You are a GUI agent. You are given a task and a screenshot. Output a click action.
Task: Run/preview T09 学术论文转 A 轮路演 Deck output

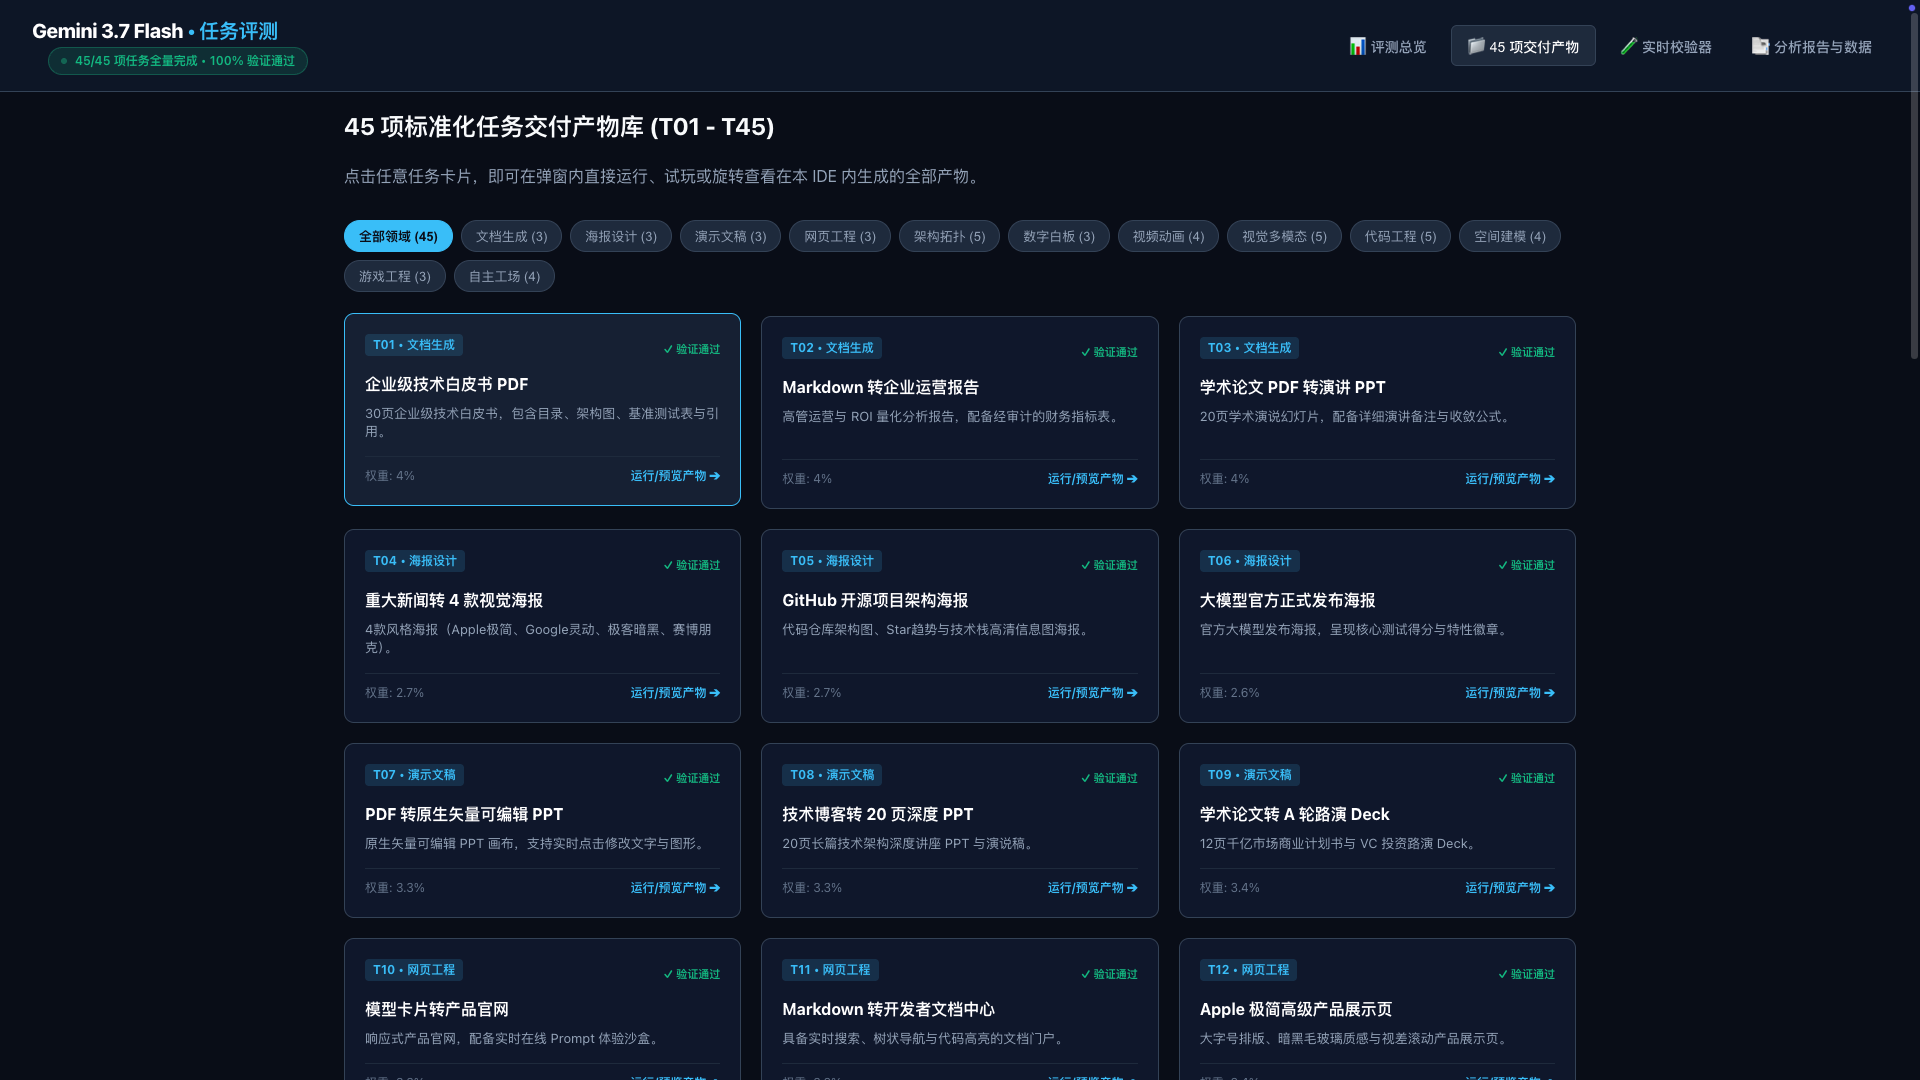1510,888
